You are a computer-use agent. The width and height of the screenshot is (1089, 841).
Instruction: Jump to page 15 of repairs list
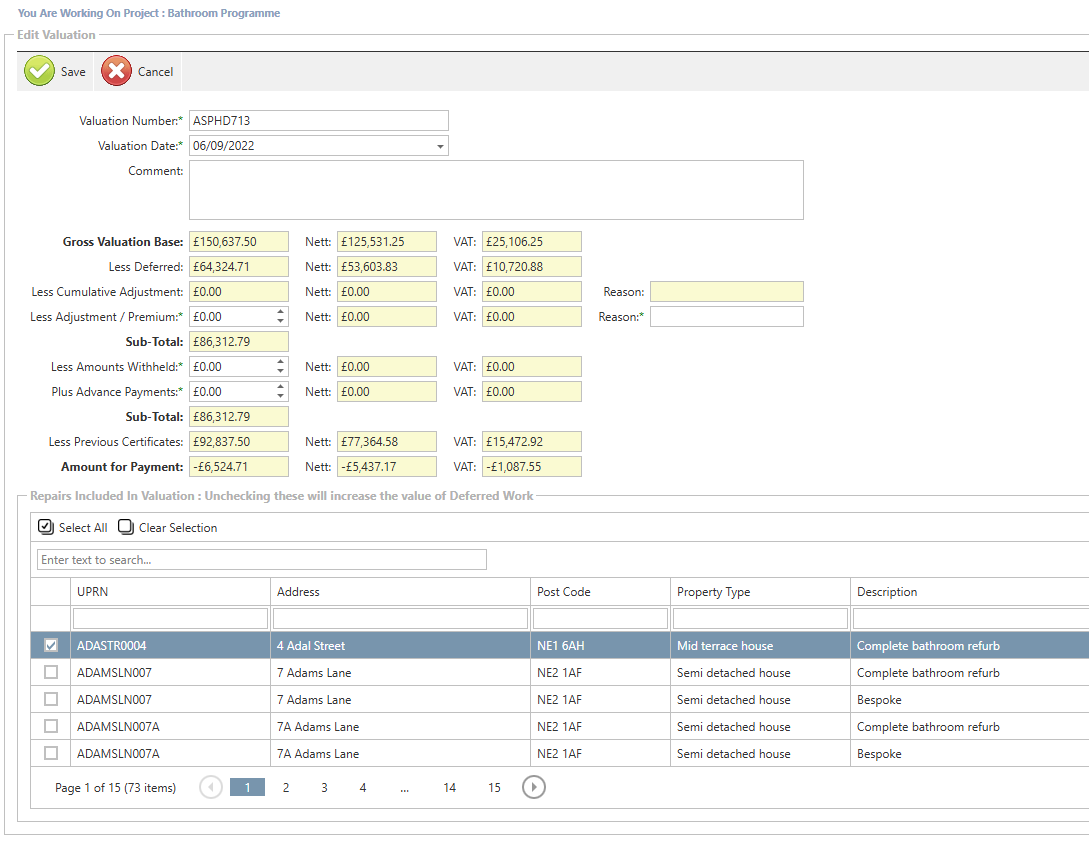click(x=494, y=788)
